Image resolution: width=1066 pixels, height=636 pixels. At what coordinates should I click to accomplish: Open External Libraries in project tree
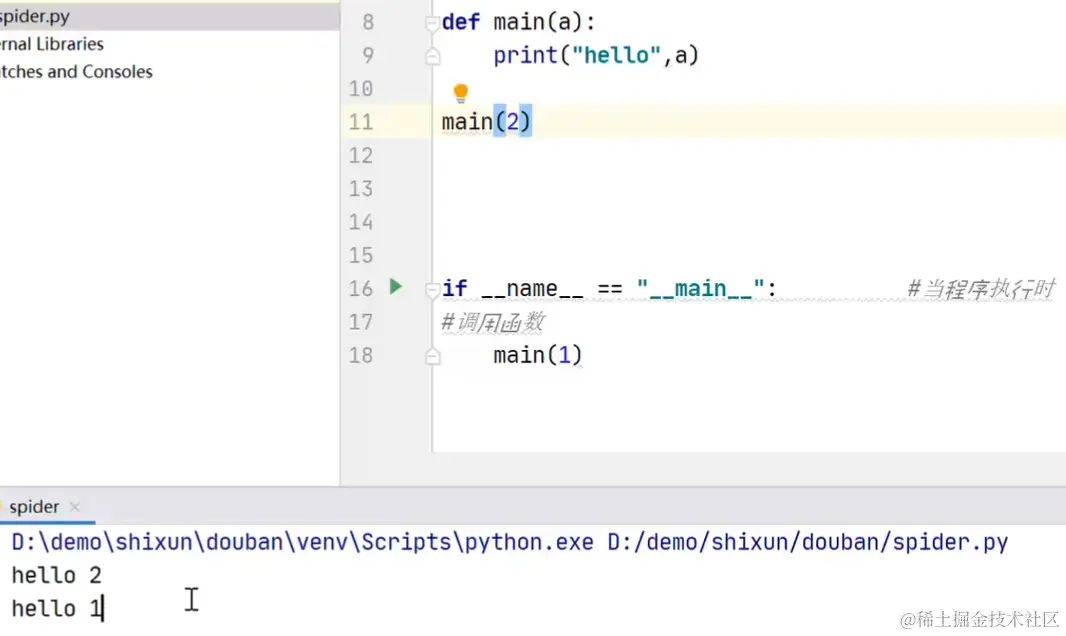click(x=52, y=44)
